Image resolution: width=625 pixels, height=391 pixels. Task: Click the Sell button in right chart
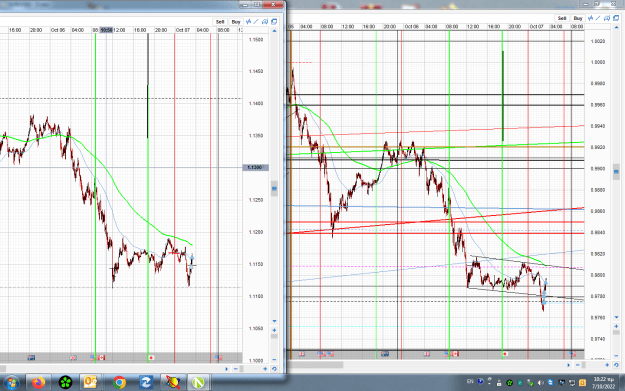tap(562, 18)
